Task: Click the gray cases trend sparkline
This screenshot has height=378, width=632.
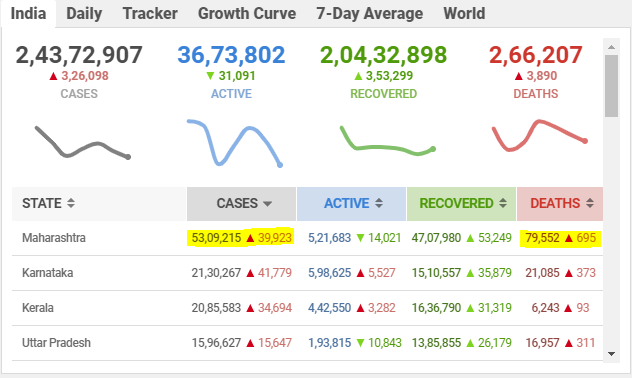Action: (x=82, y=142)
